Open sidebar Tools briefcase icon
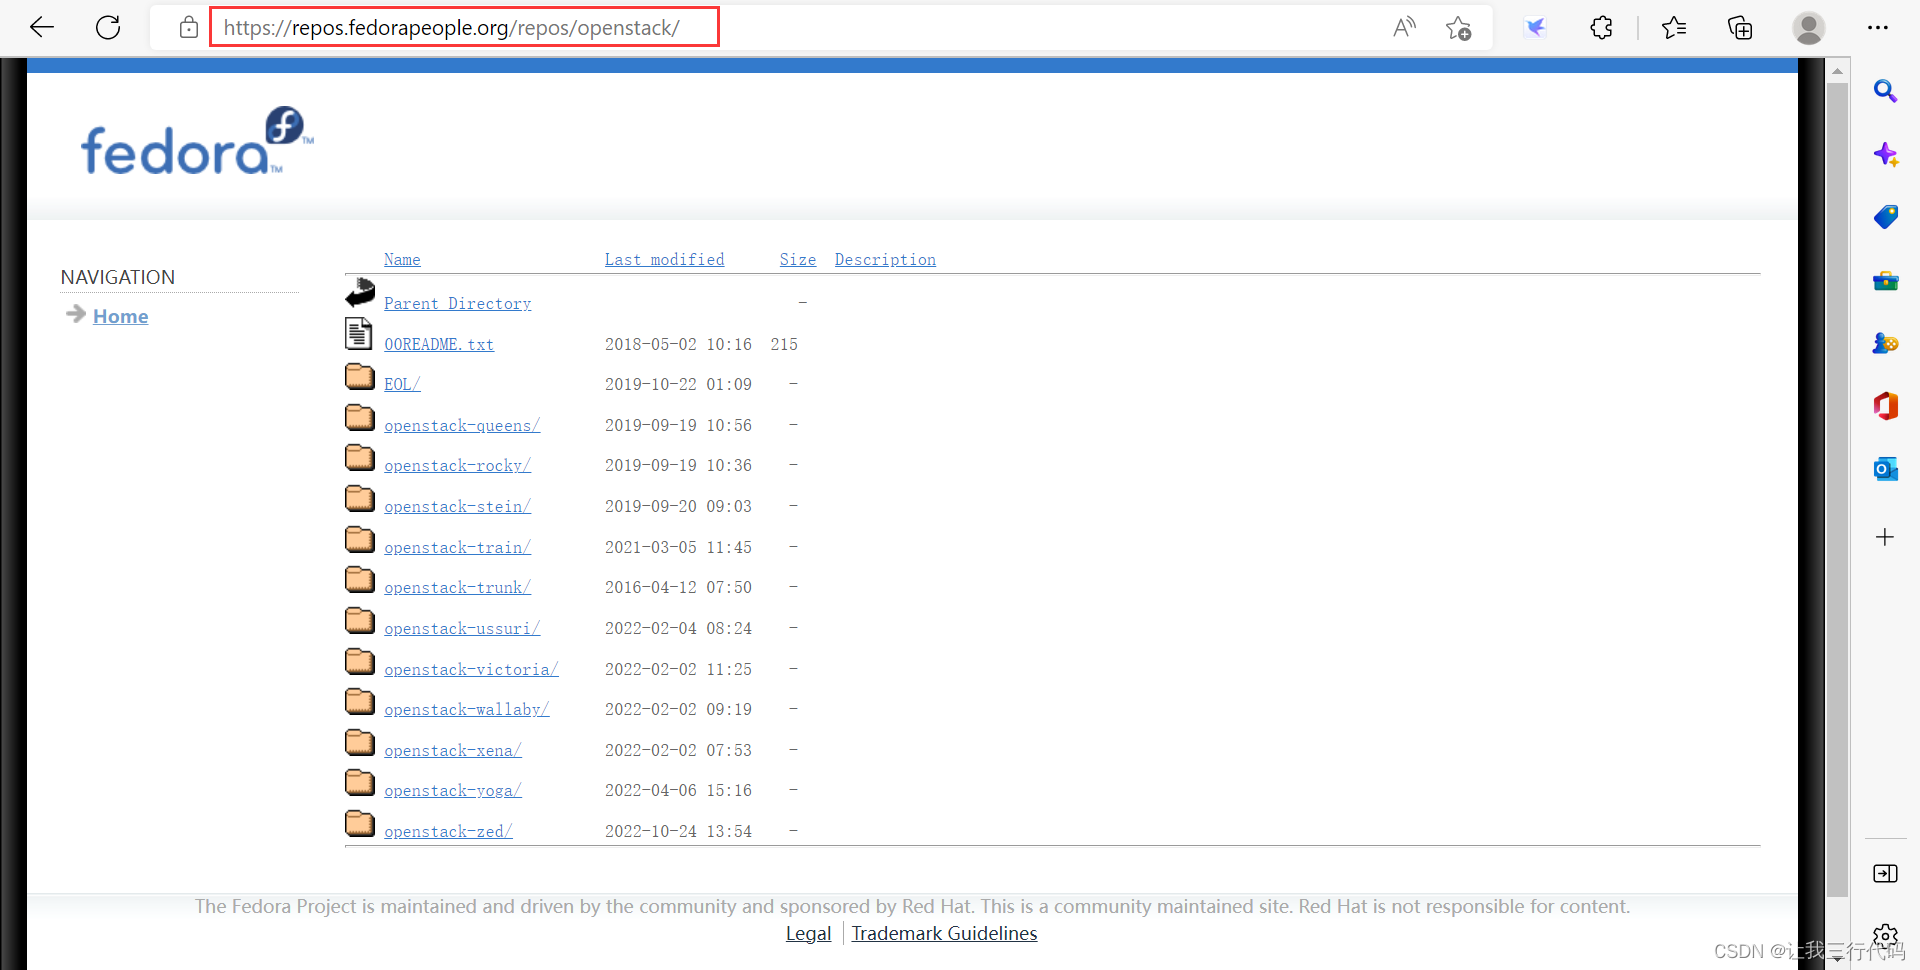 point(1885,281)
